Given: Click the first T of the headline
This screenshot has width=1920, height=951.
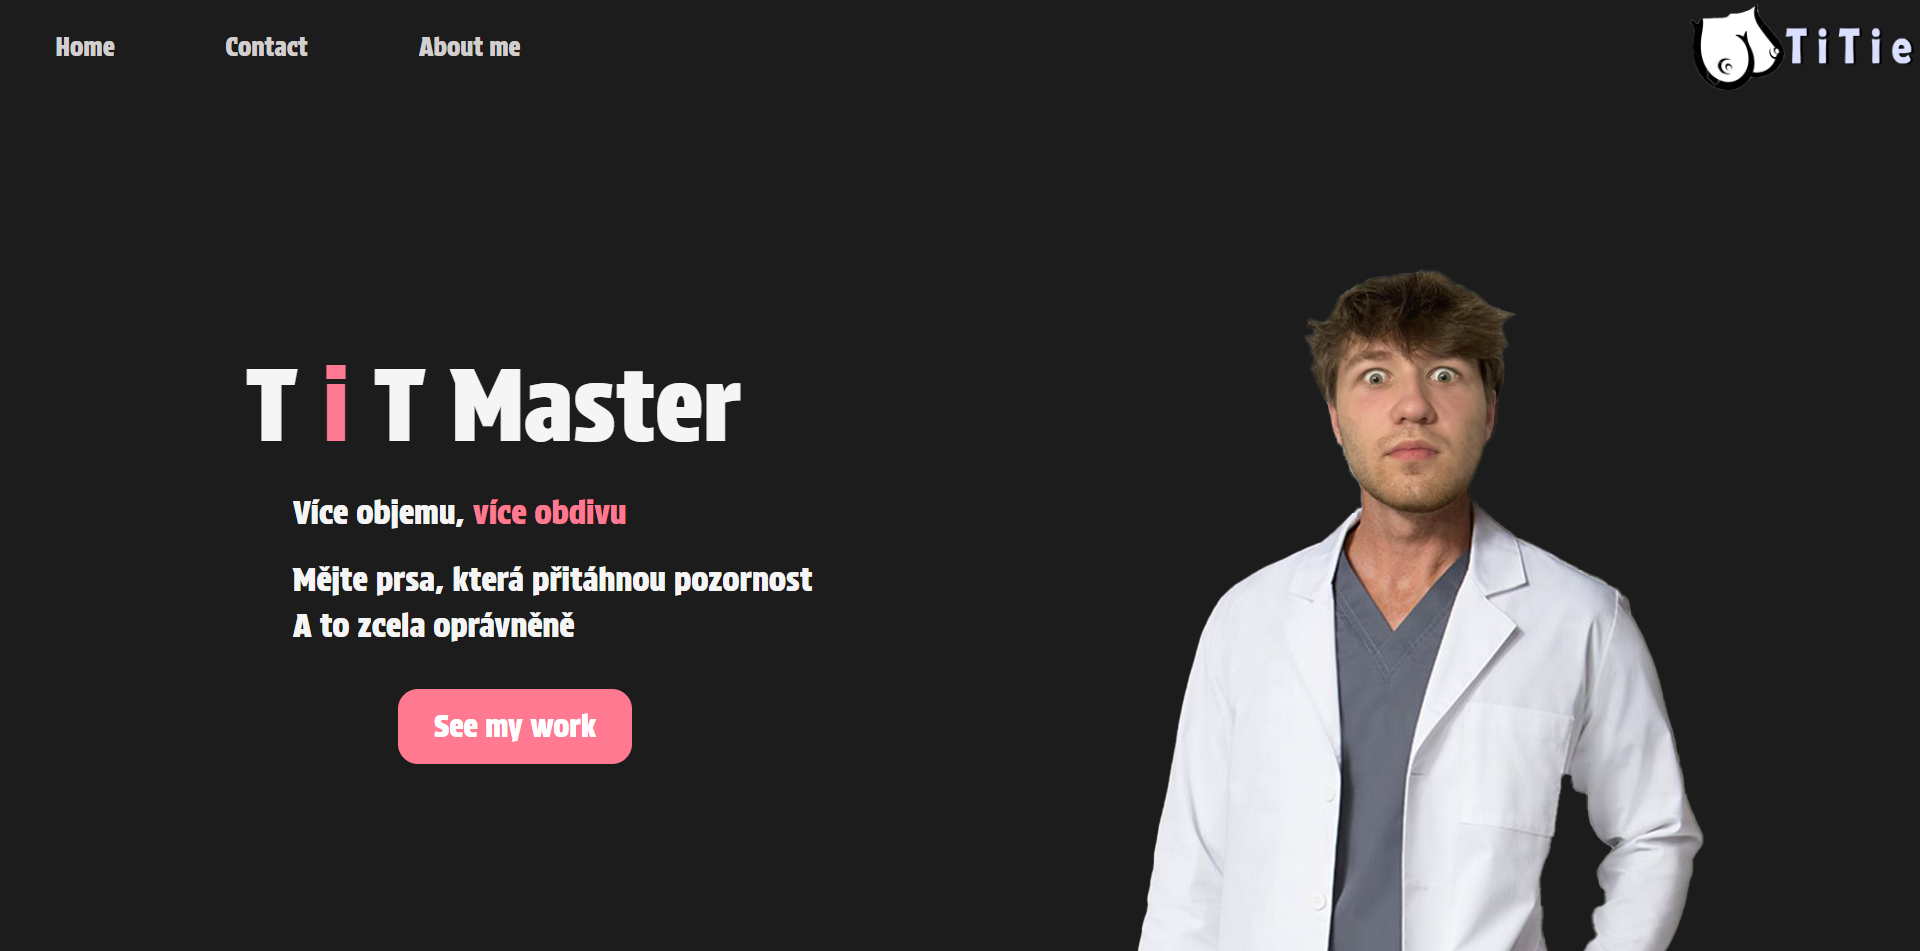Looking at the screenshot, I should (272, 404).
